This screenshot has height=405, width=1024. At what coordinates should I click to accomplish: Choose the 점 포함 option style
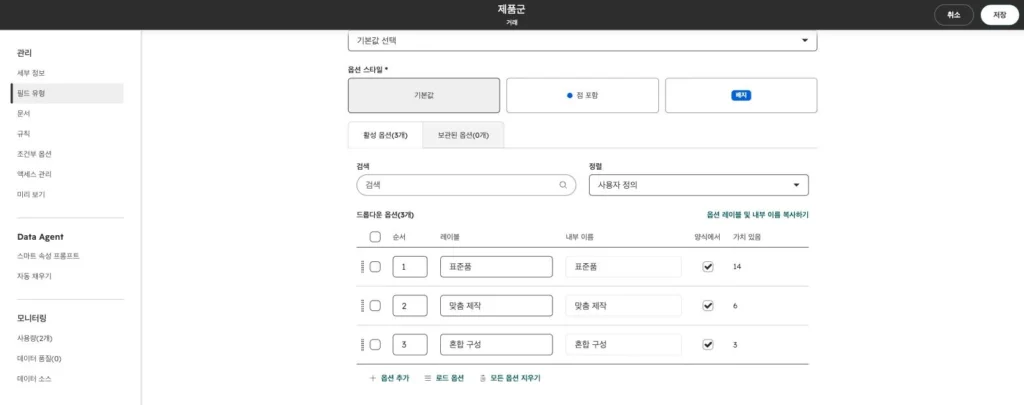tap(583, 95)
